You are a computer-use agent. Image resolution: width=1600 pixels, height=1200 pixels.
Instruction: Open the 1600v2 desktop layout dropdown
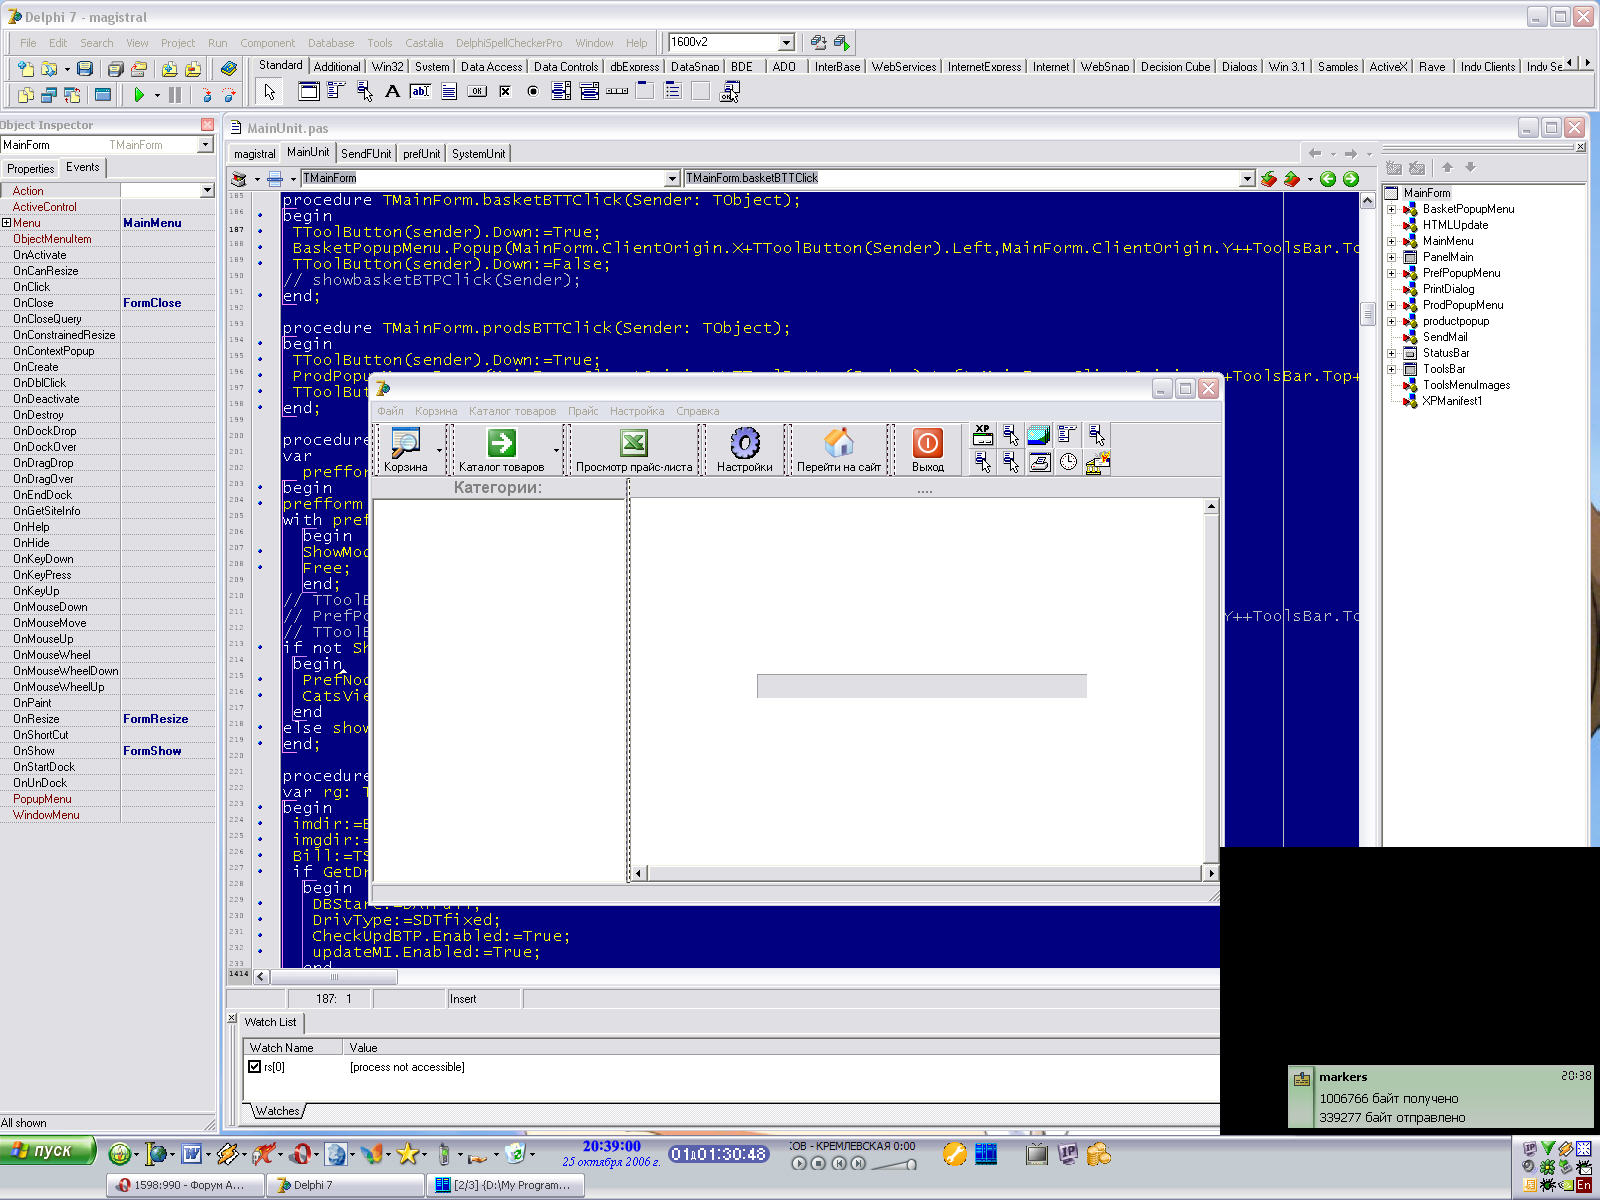tap(786, 42)
